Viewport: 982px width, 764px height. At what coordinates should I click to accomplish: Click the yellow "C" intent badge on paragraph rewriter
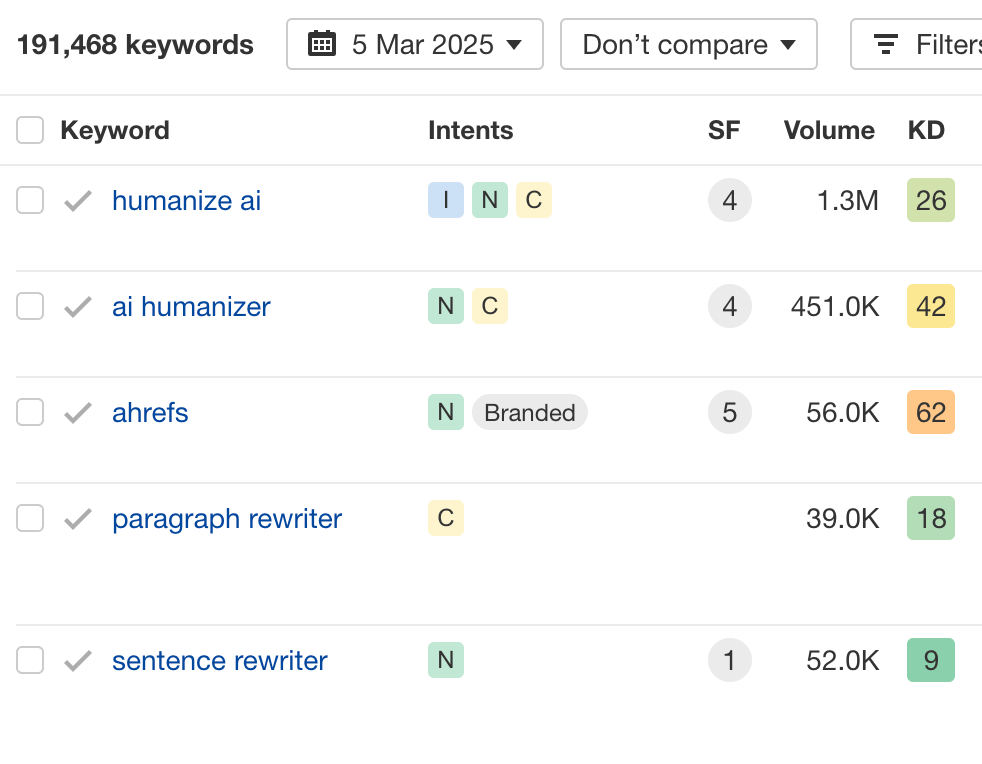coord(446,518)
